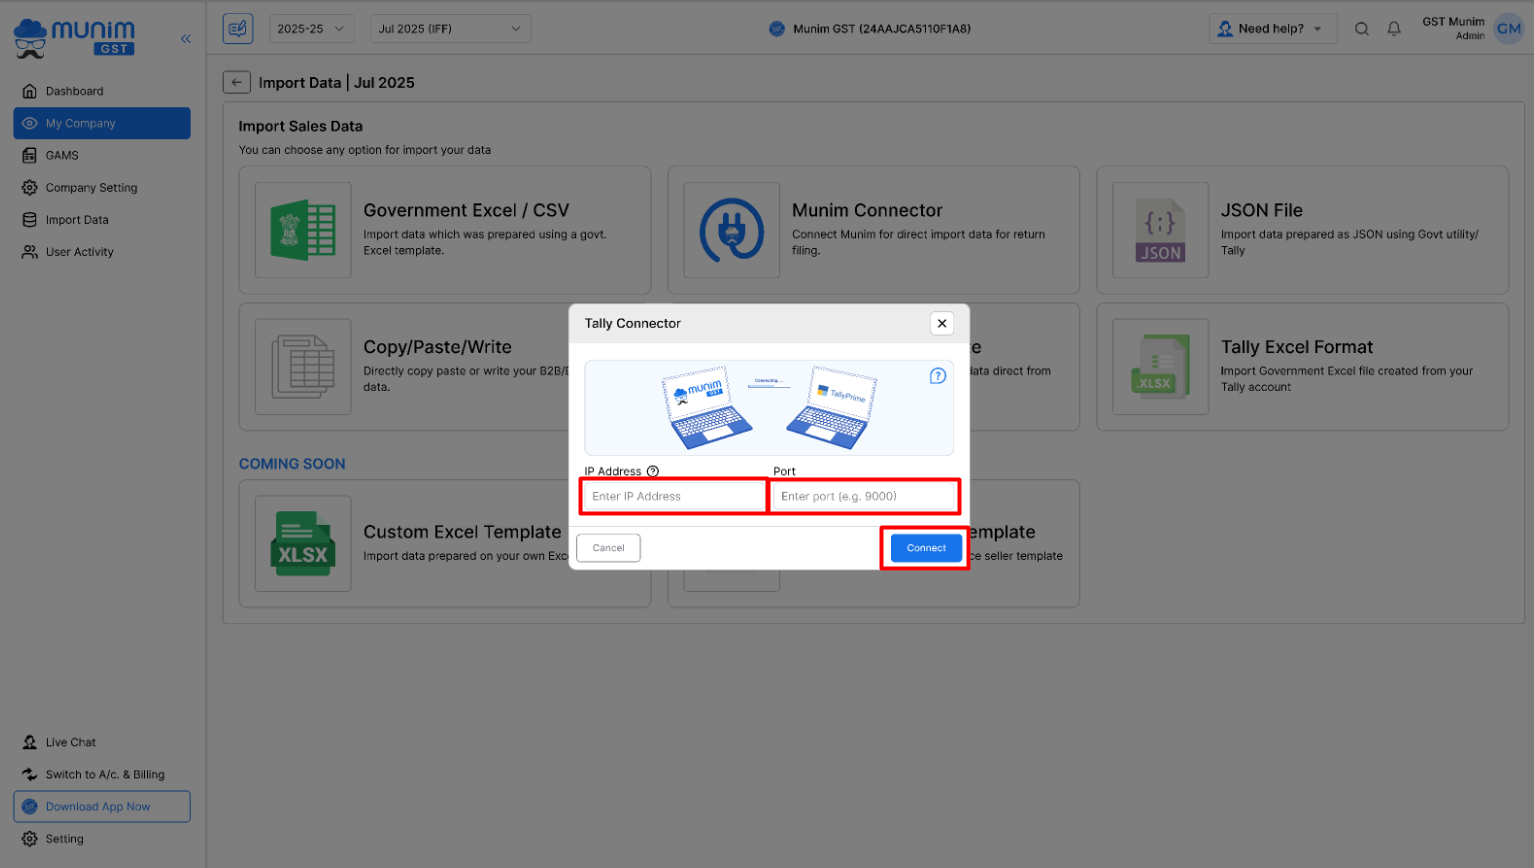Click the Port input field
The width and height of the screenshot is (1534, 868).
point(865,496)
